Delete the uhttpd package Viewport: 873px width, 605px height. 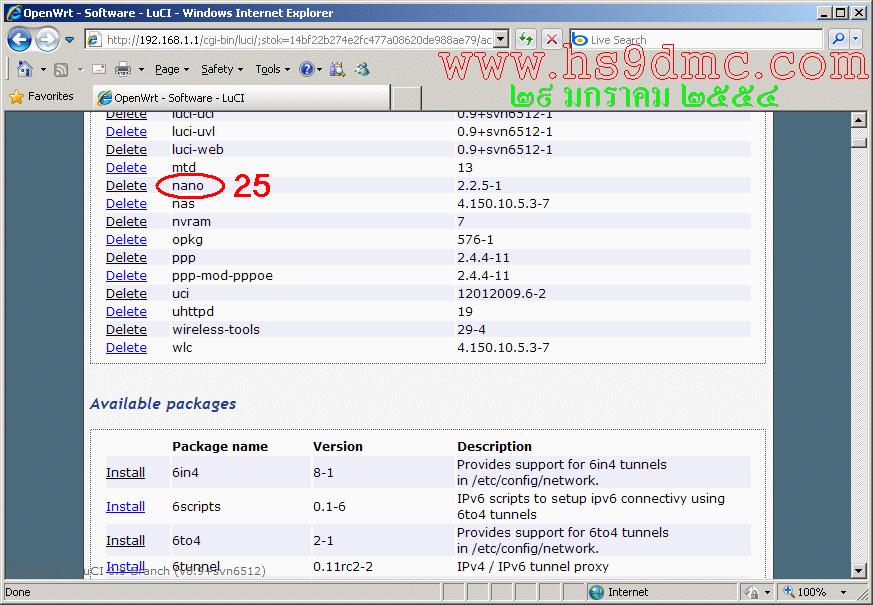126,312
